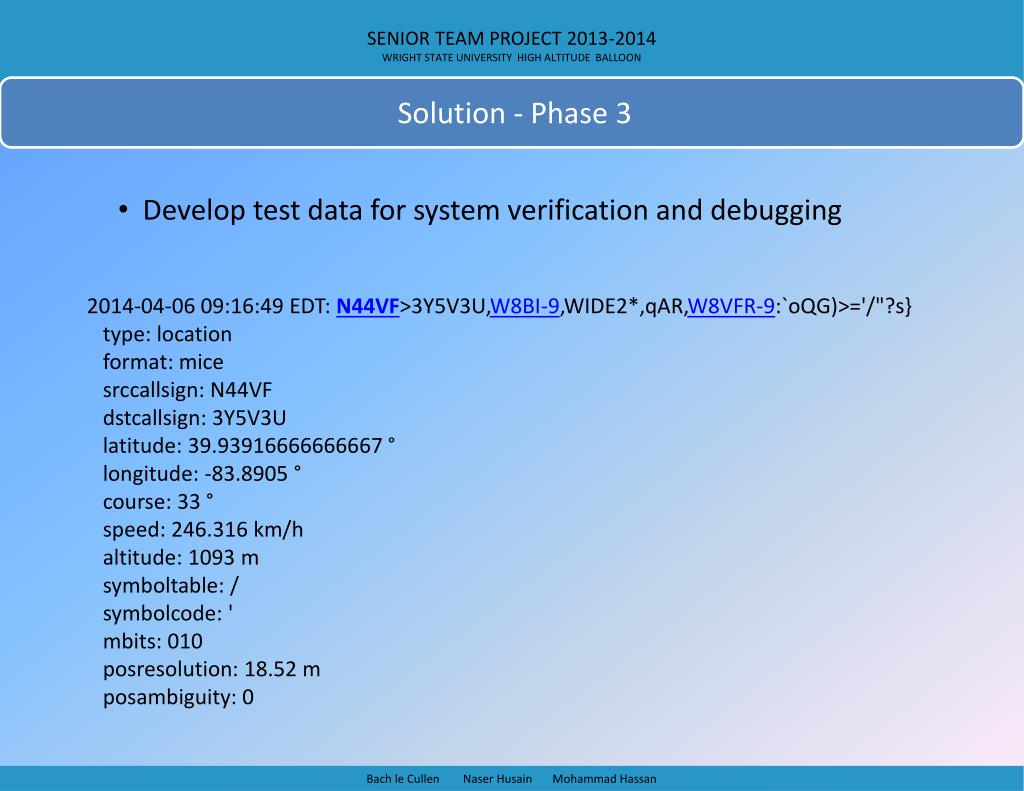Screen dimensions: 1024x791
Task: Select the WIDE2*,qAR path text
Action: point(624,306)
